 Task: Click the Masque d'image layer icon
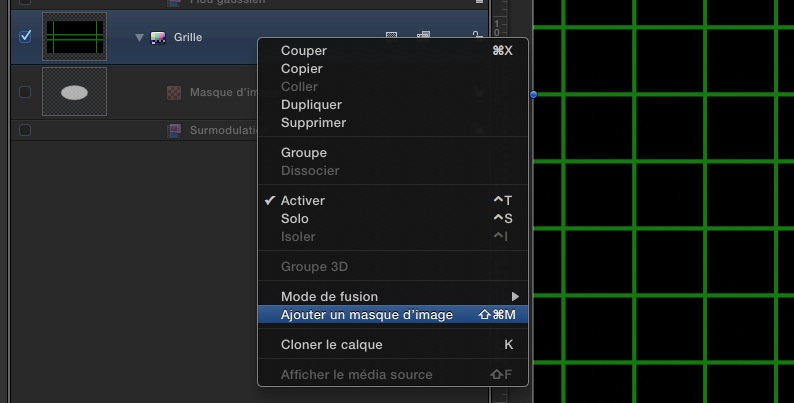172,93
